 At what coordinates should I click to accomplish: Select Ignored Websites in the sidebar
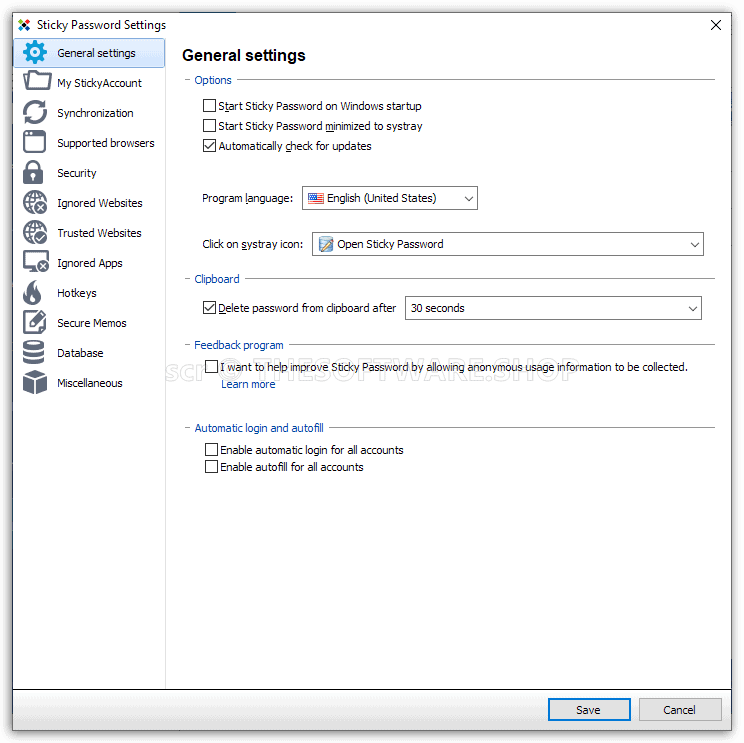(x=89, y=203)
